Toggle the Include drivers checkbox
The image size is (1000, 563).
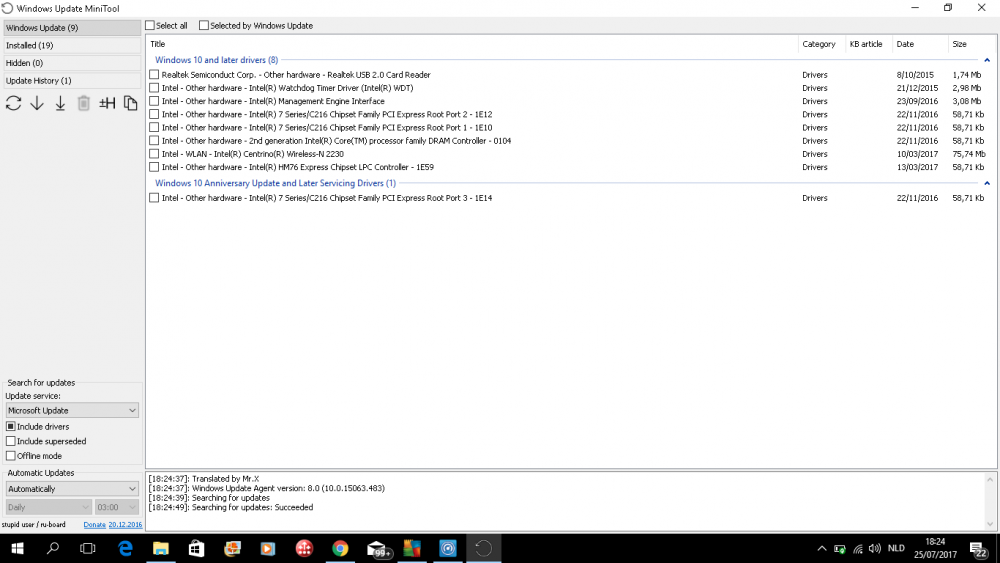tap(11, 427)
